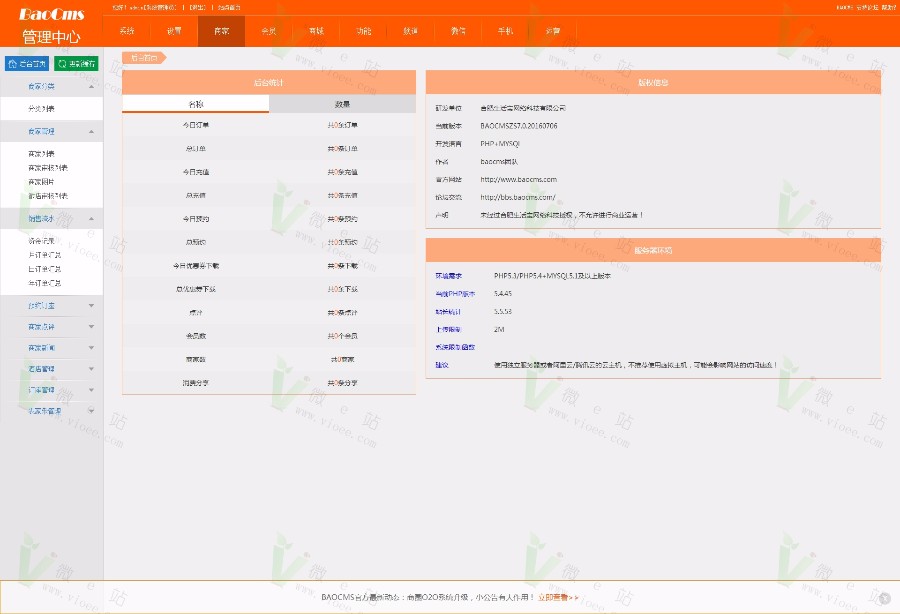This screenshot has height=614, width=900.
Task: Click the home icon on 后台首页 button
Action: [x=13, y=64]
